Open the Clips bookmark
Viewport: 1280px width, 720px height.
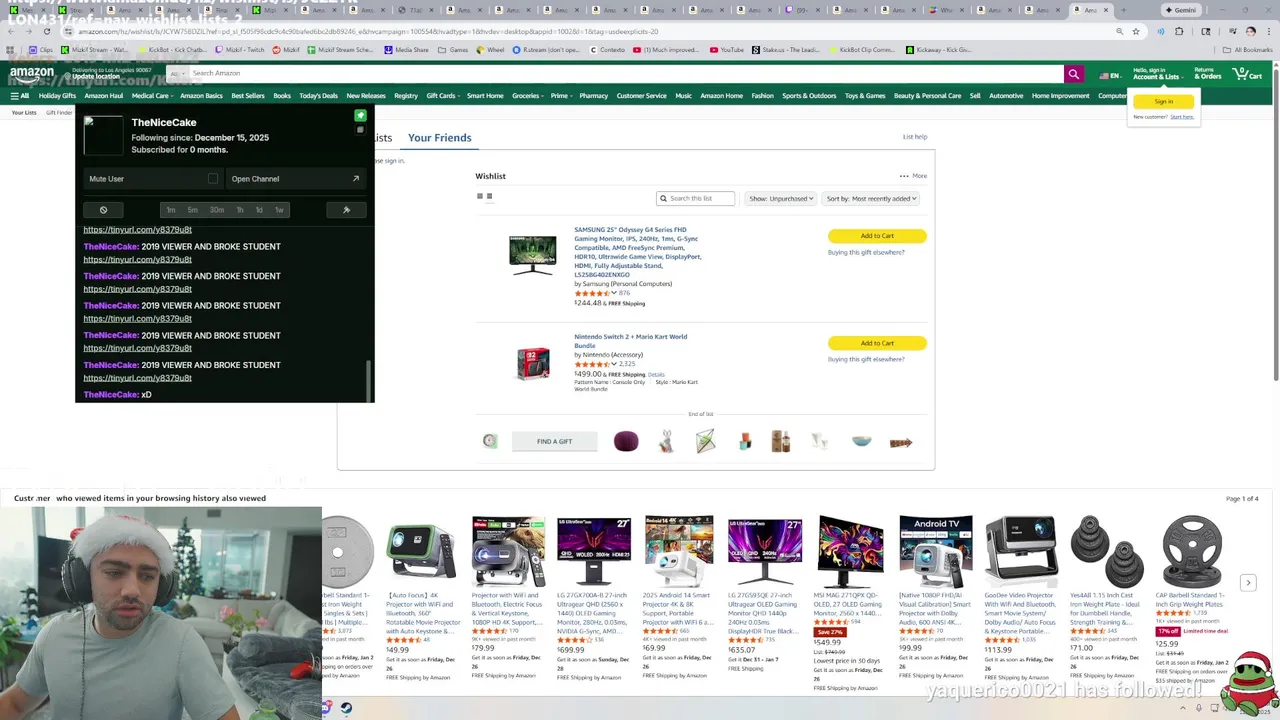tap(40, 50)
